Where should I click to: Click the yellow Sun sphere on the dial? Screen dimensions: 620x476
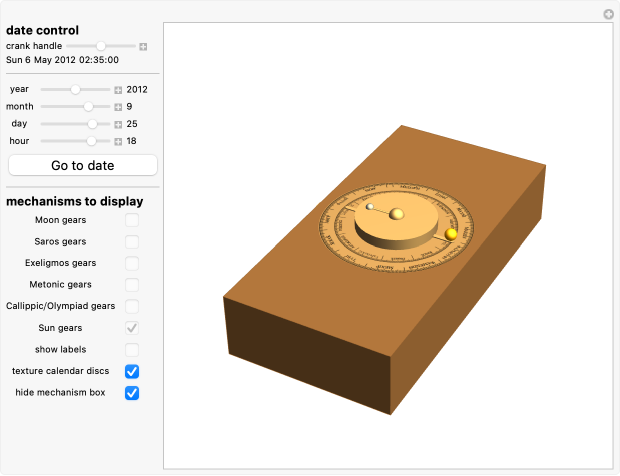point(451,234)
